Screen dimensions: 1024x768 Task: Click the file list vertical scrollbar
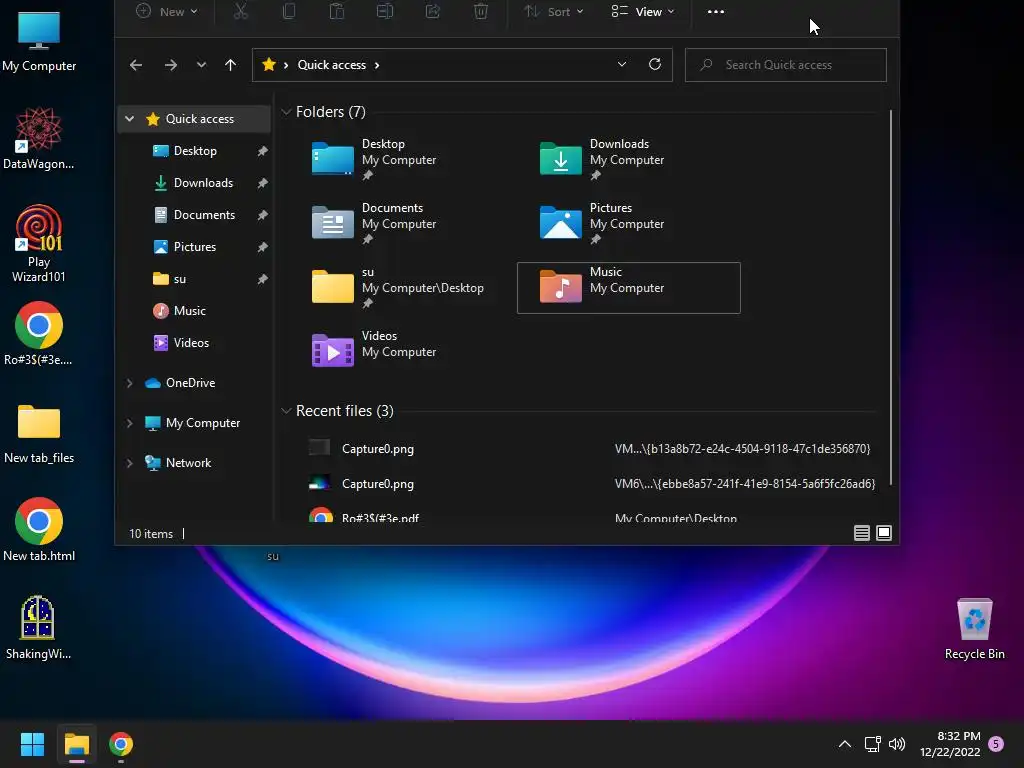tap(891, 298)
